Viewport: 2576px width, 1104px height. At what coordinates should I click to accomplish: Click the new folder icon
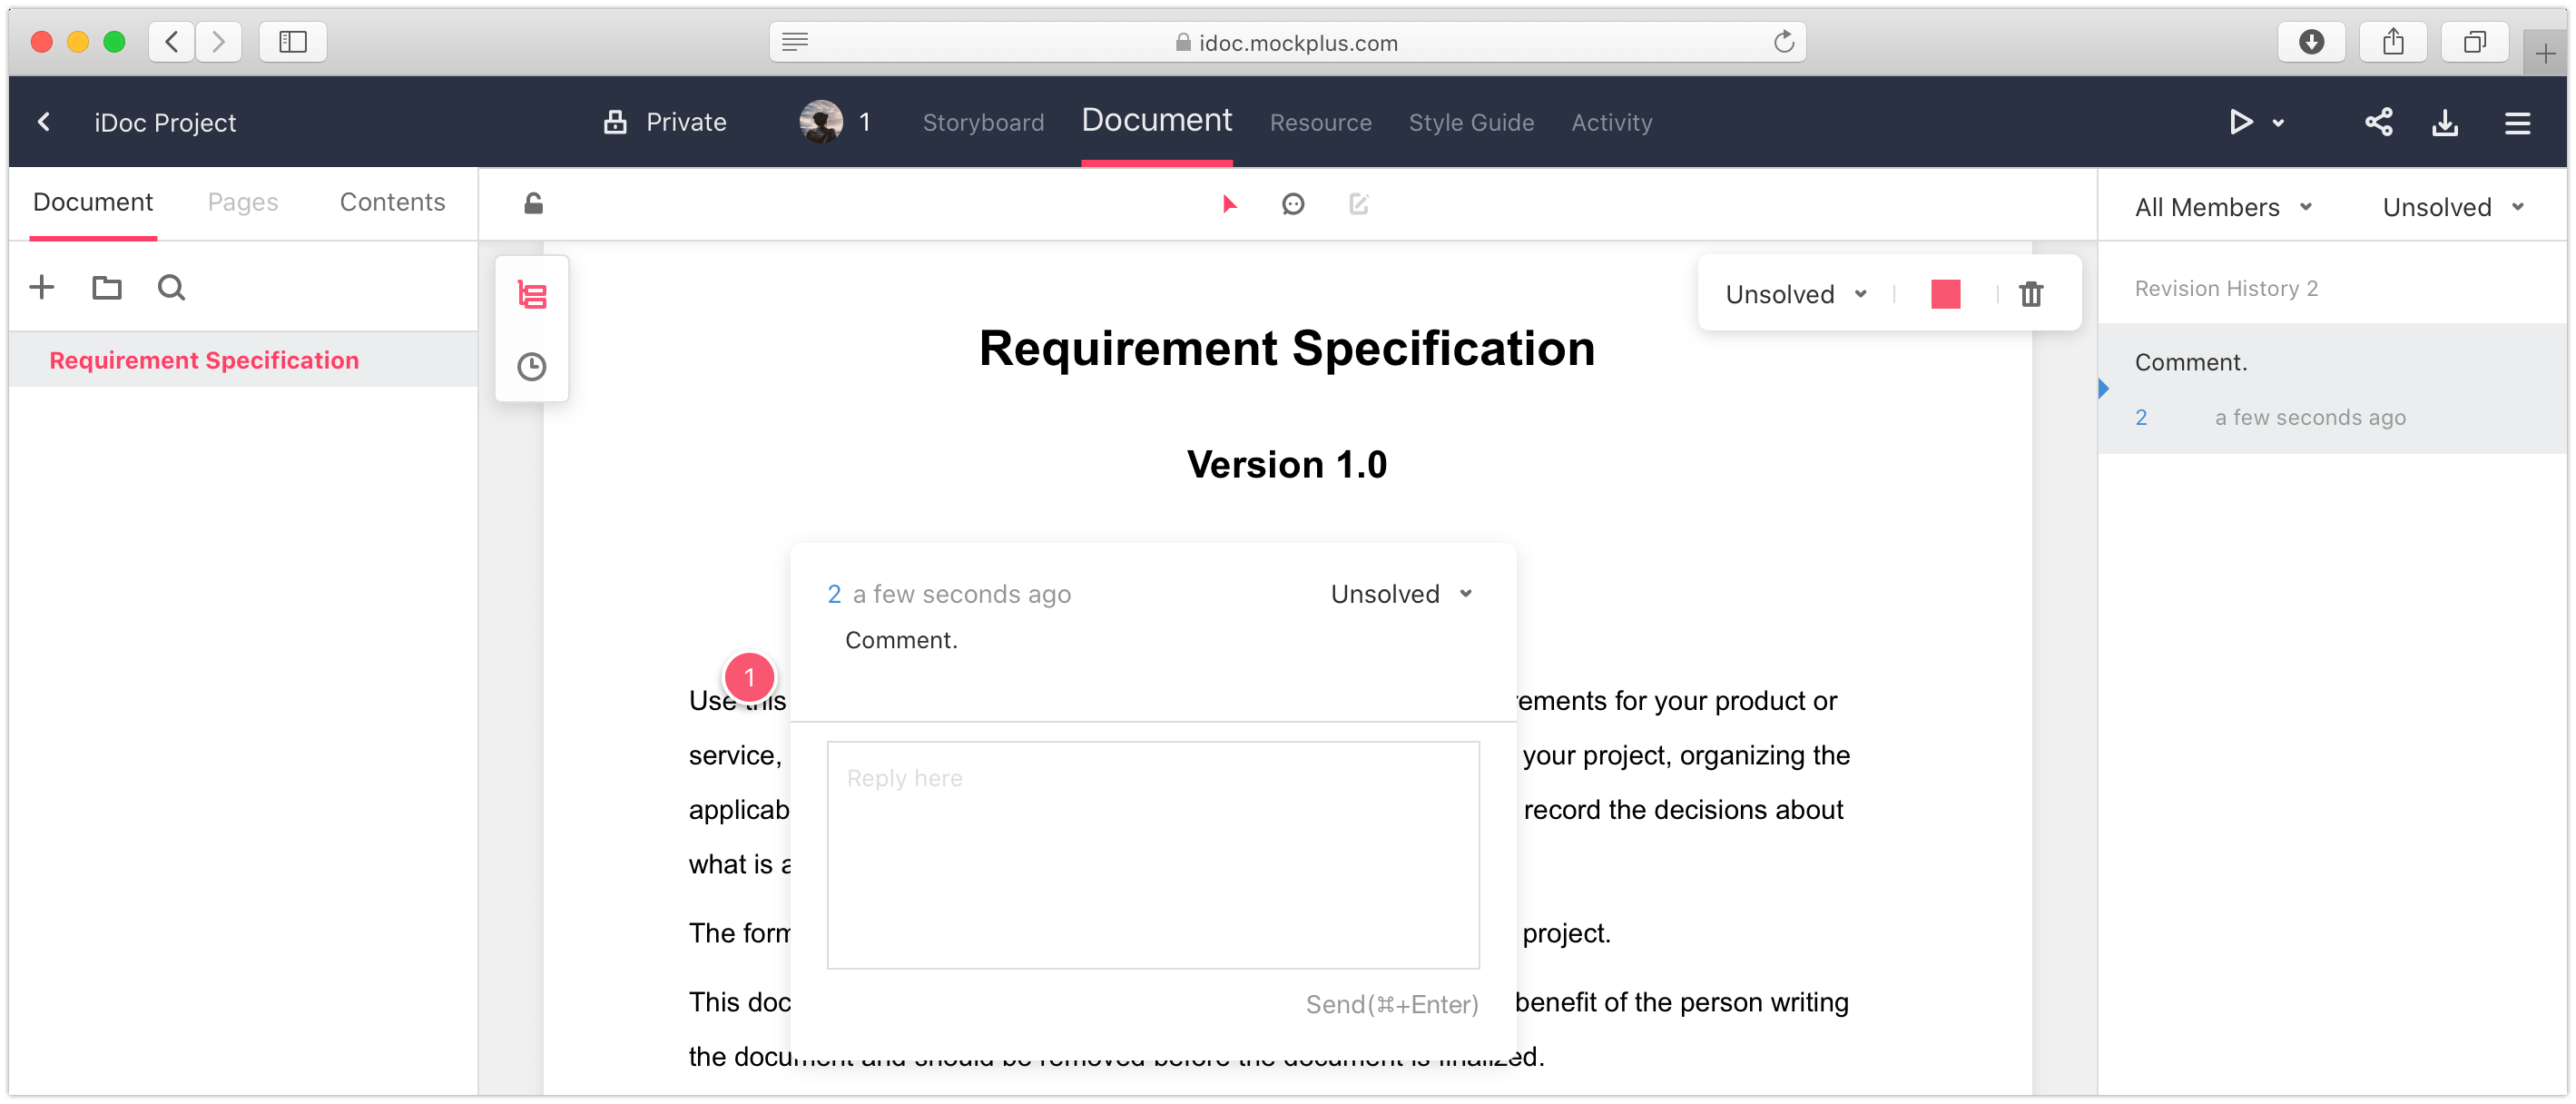tap(106, 288)
